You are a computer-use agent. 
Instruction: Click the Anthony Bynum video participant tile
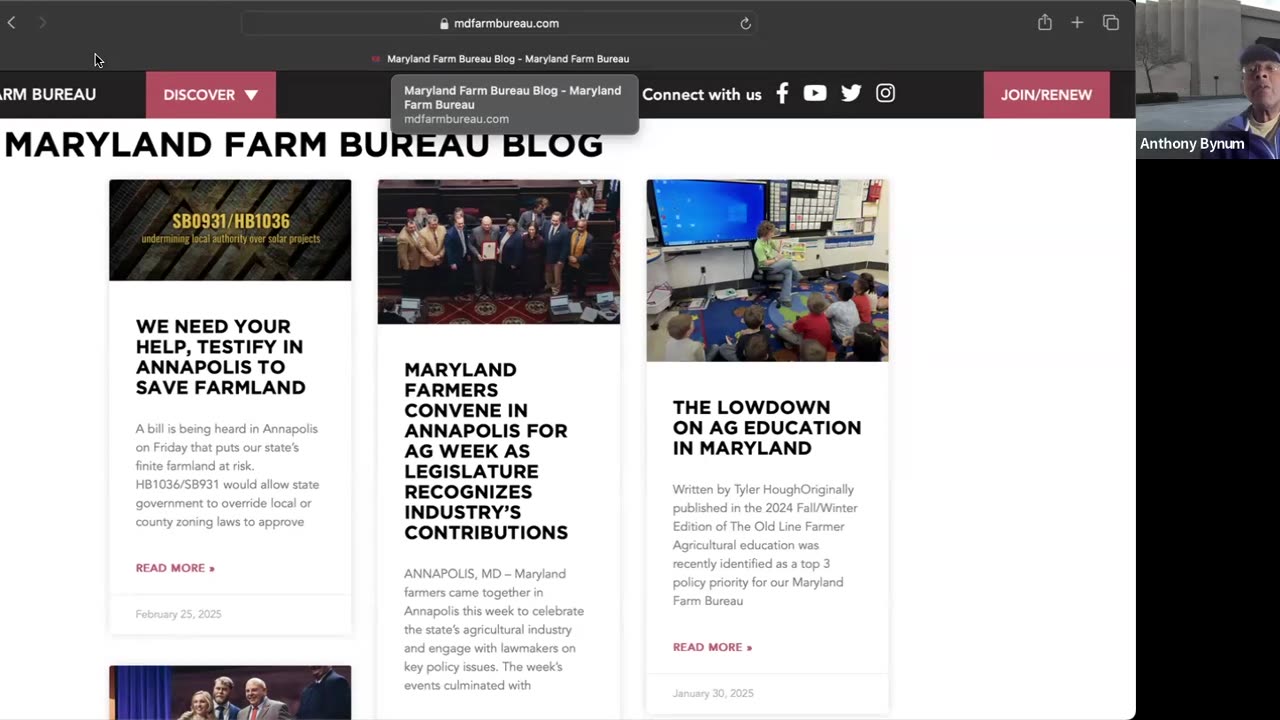pyautogui.click(x=1208, y=79)
